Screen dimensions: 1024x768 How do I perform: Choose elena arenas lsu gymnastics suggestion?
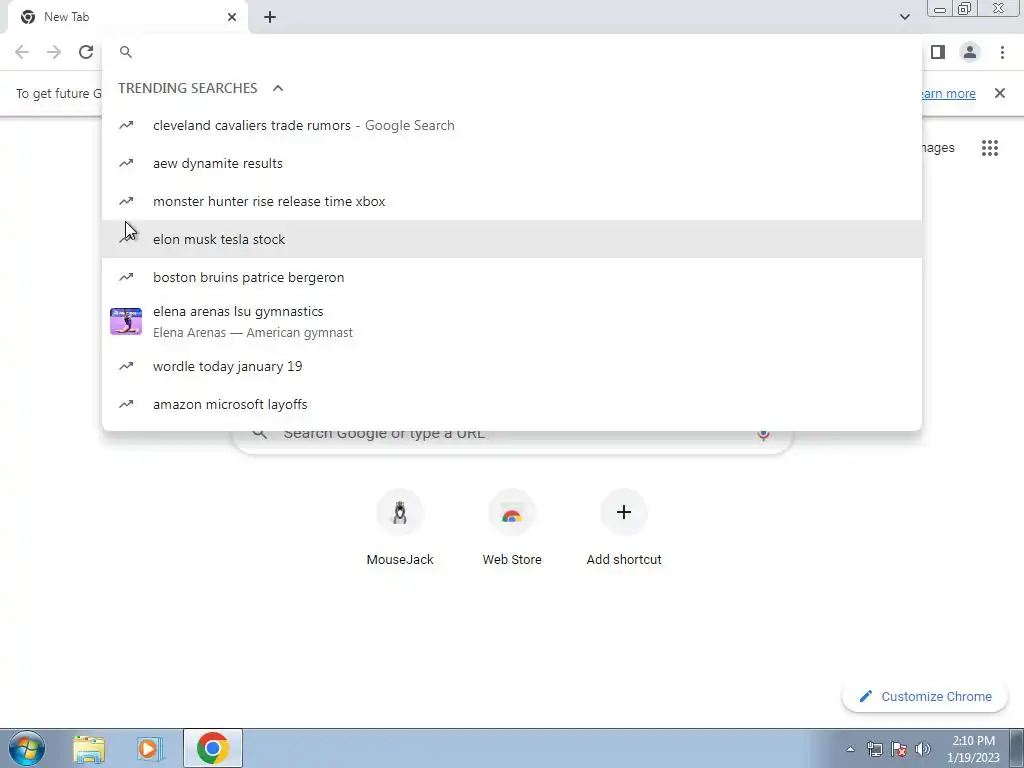click(512, 321)
